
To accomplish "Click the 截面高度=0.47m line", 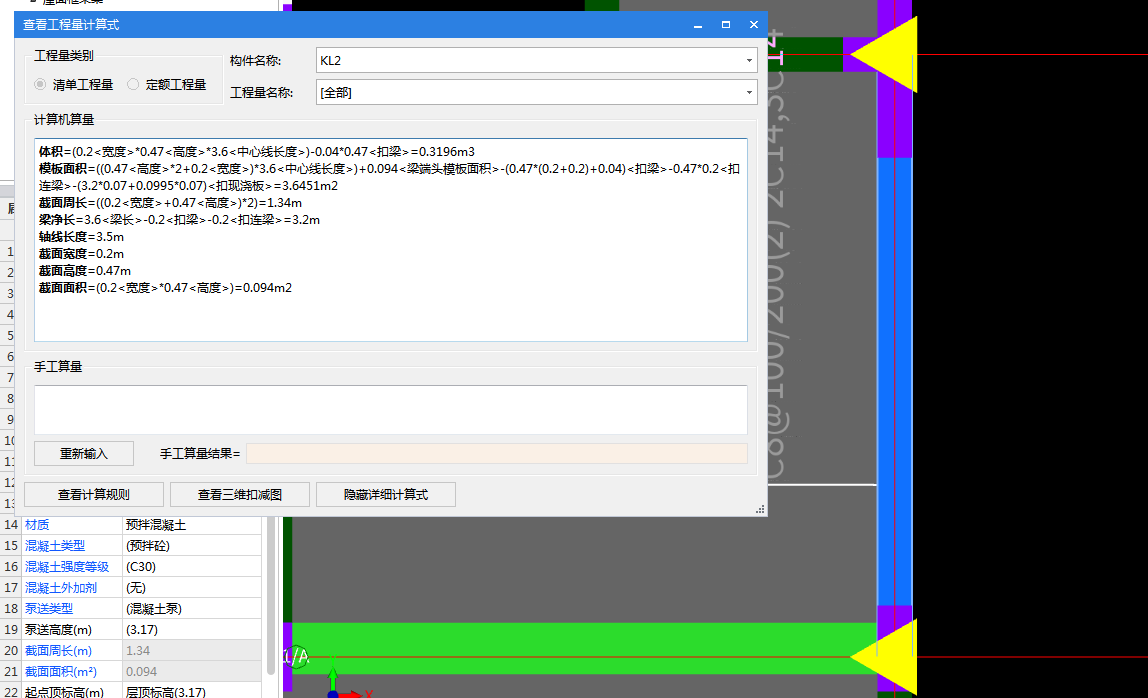I will coord(85,270).
